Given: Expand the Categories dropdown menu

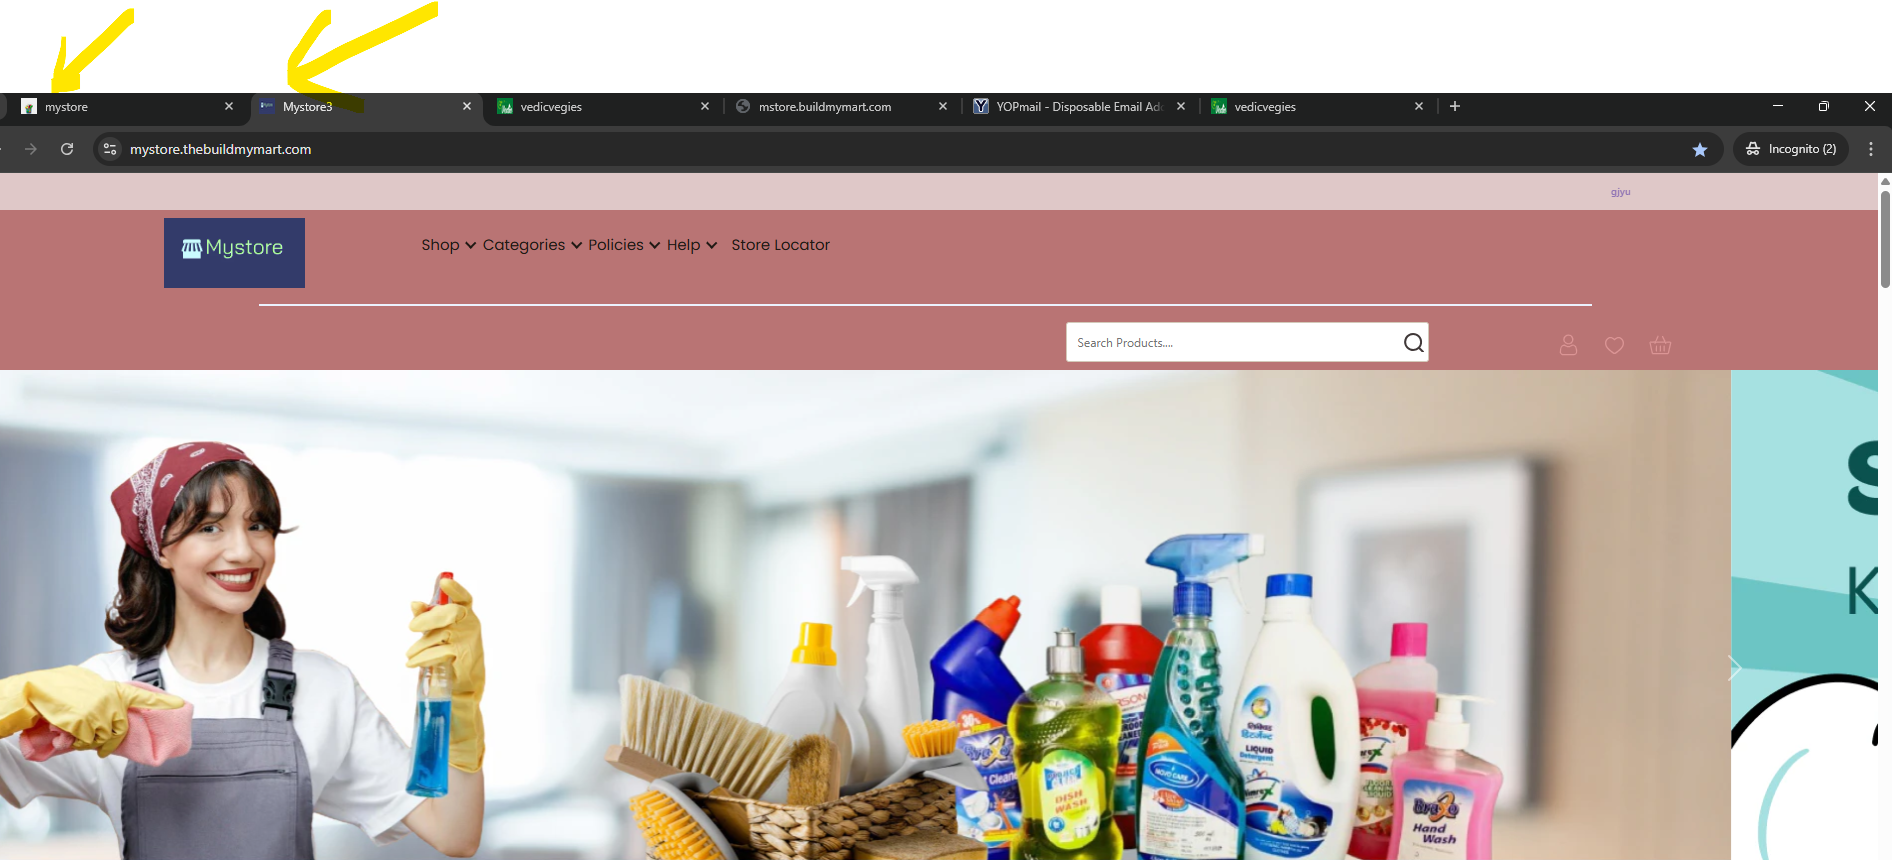Looking at the screenshot, I should point(532,245).
